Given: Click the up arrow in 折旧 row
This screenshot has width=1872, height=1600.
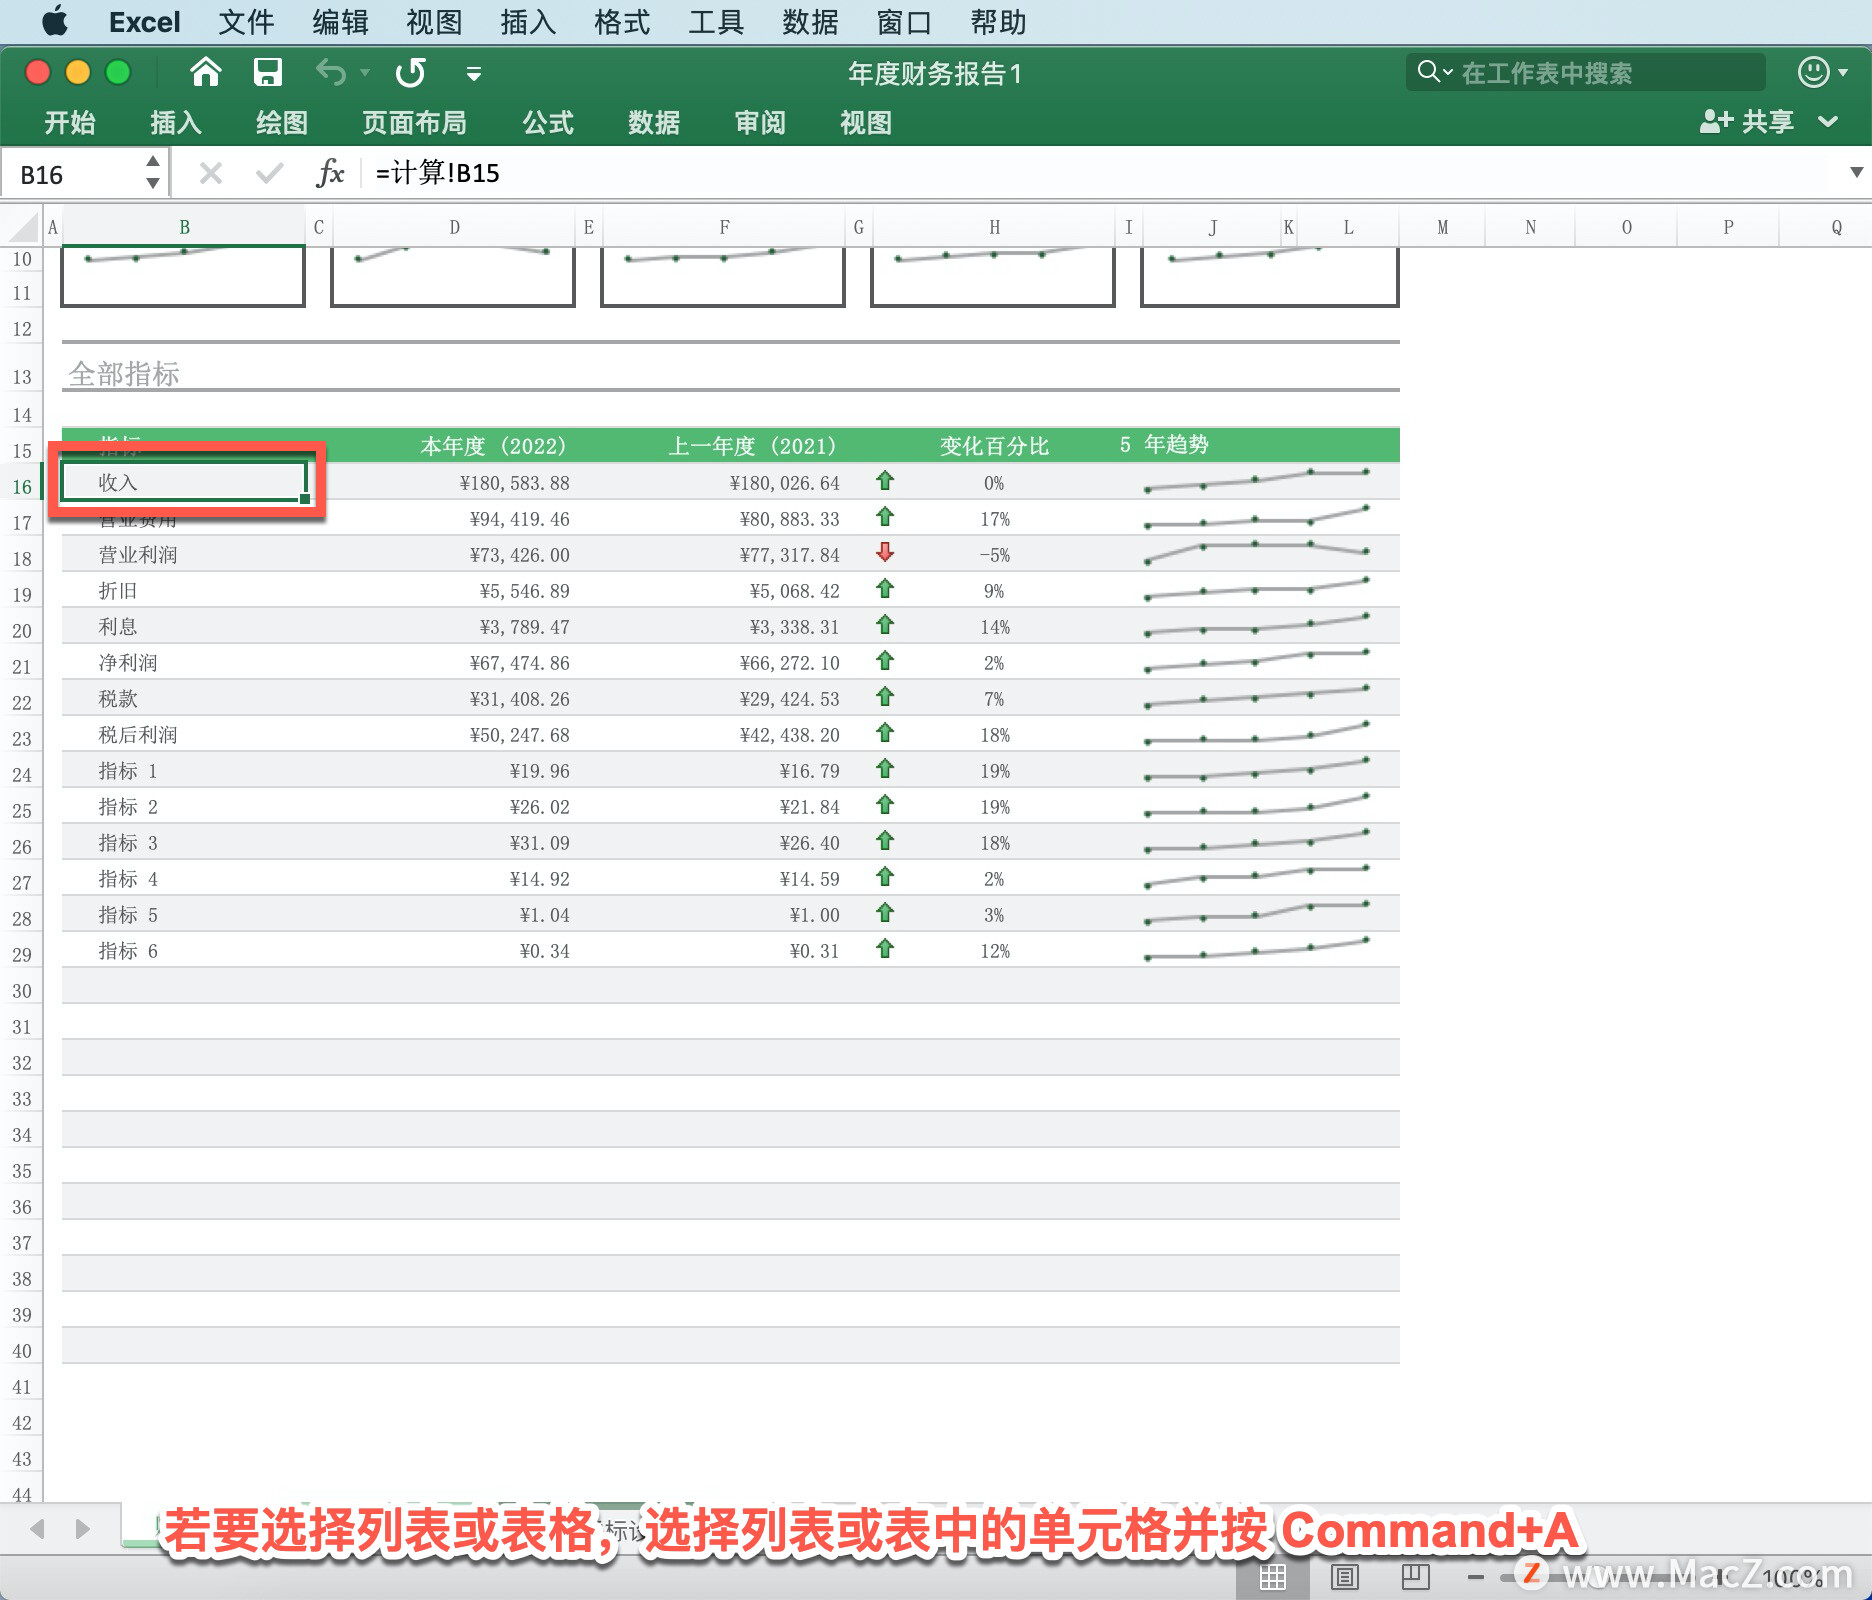Looking at the screenshot, I should (x=885, y=589).
